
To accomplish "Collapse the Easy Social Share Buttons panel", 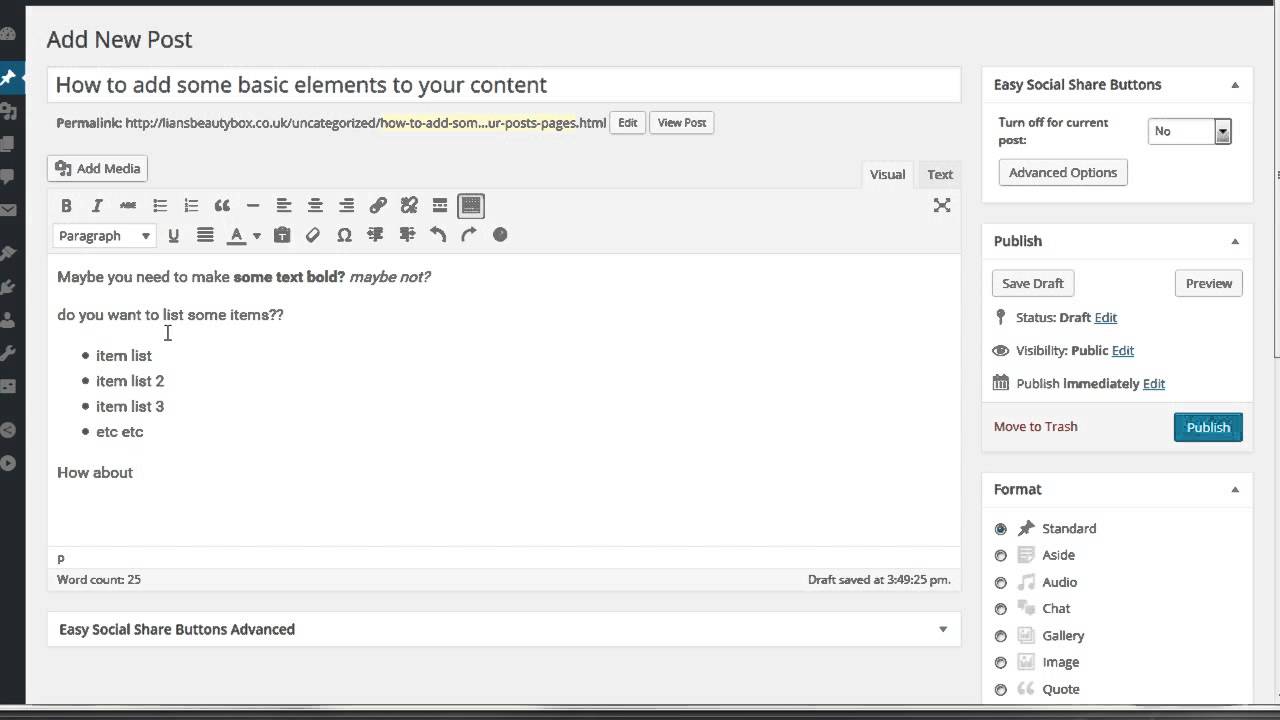I will coord(1235,85).
